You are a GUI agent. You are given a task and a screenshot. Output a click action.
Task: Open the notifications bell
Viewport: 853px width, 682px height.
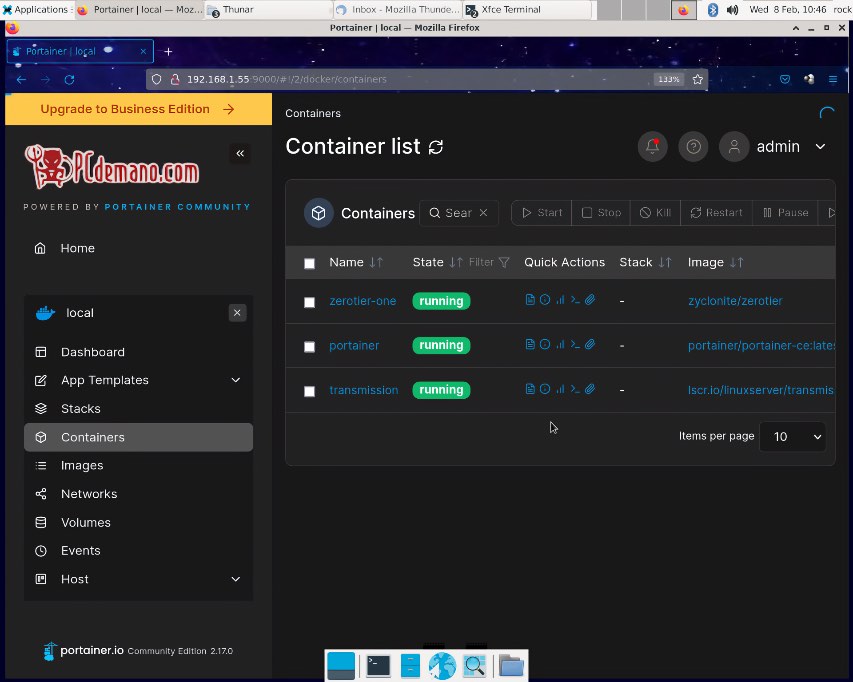[x=652, y=146]
